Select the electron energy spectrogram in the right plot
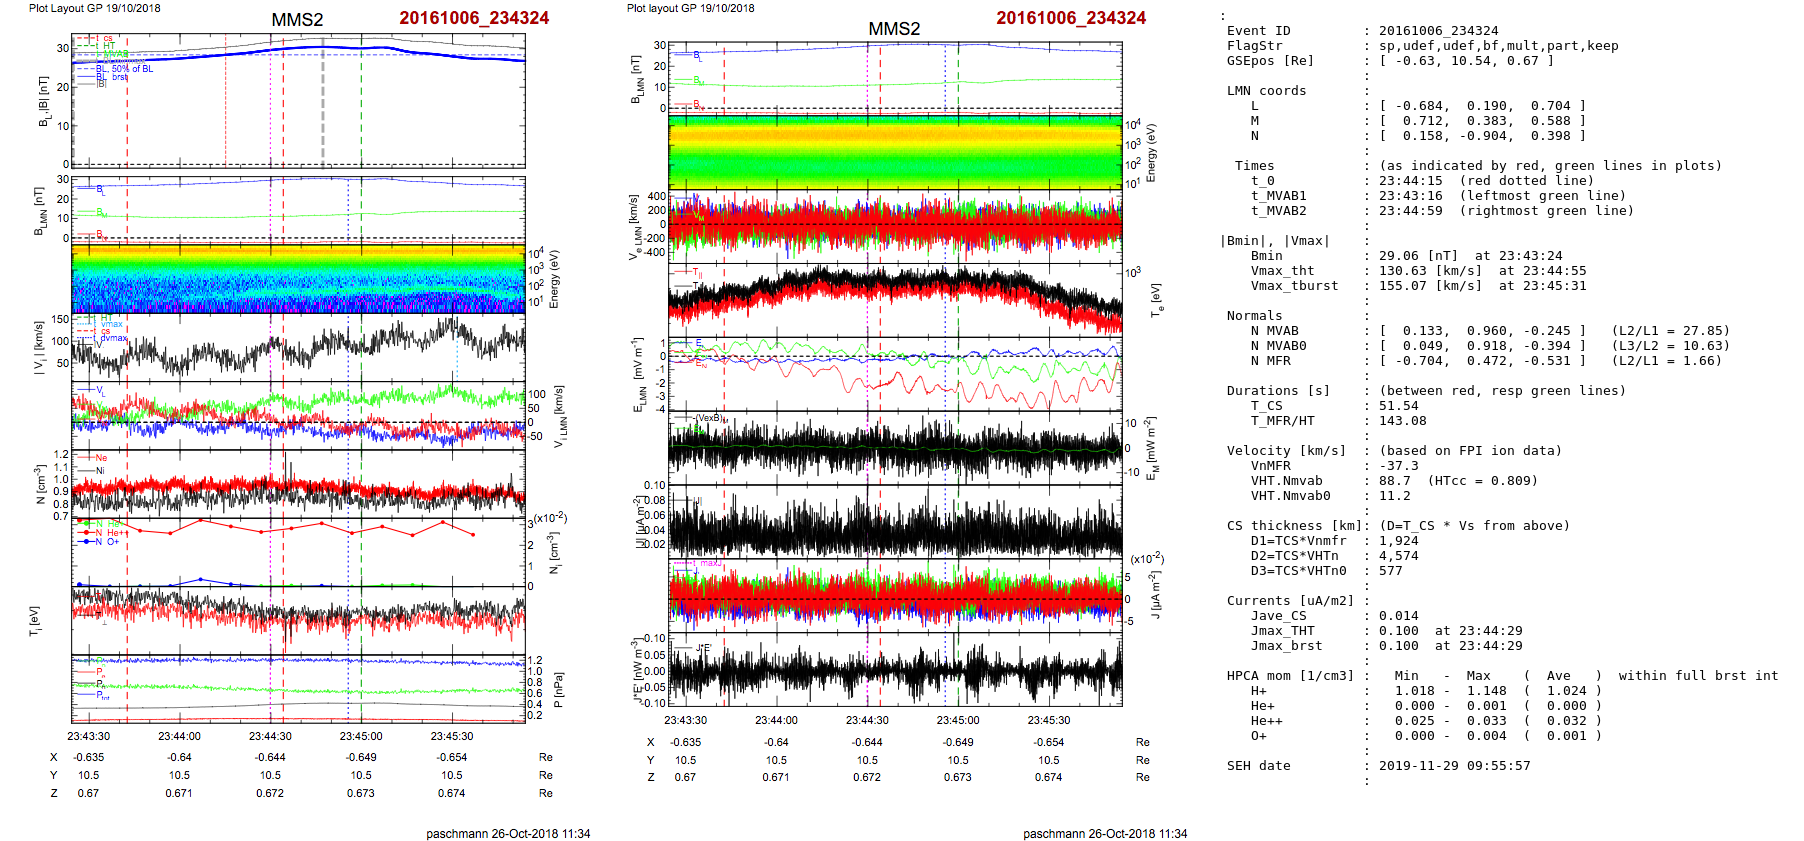 (894, 152)
